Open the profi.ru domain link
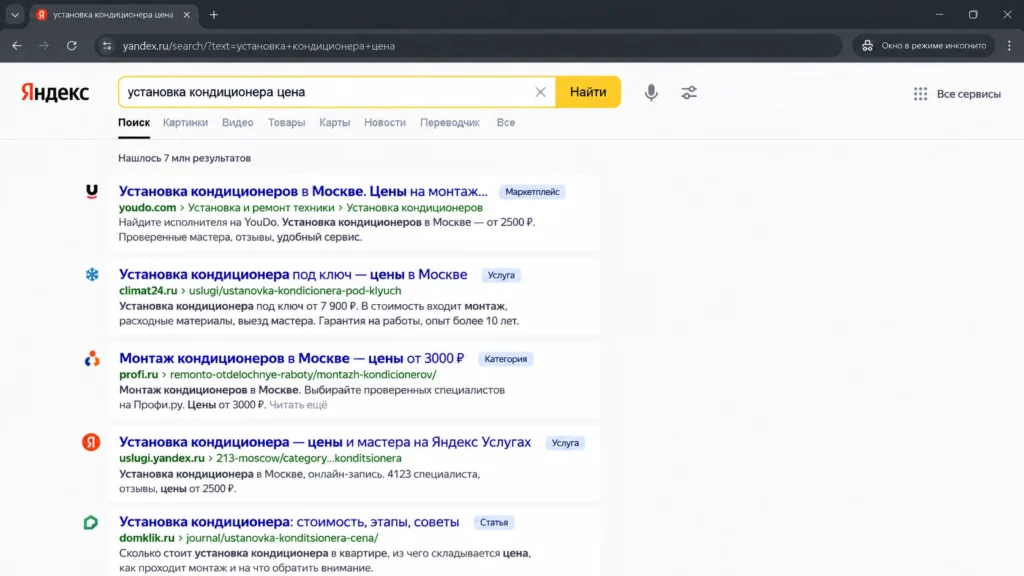The image size is (1024, 576). click(138, 375)
